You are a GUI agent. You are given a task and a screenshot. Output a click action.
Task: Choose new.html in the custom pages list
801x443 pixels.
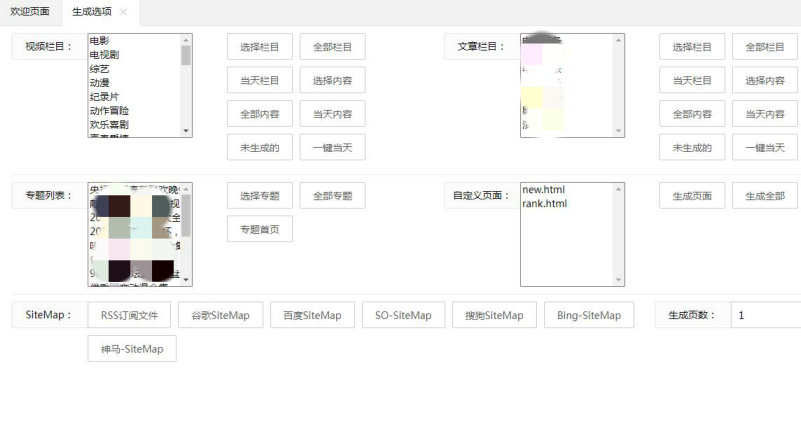coord(544,190)
